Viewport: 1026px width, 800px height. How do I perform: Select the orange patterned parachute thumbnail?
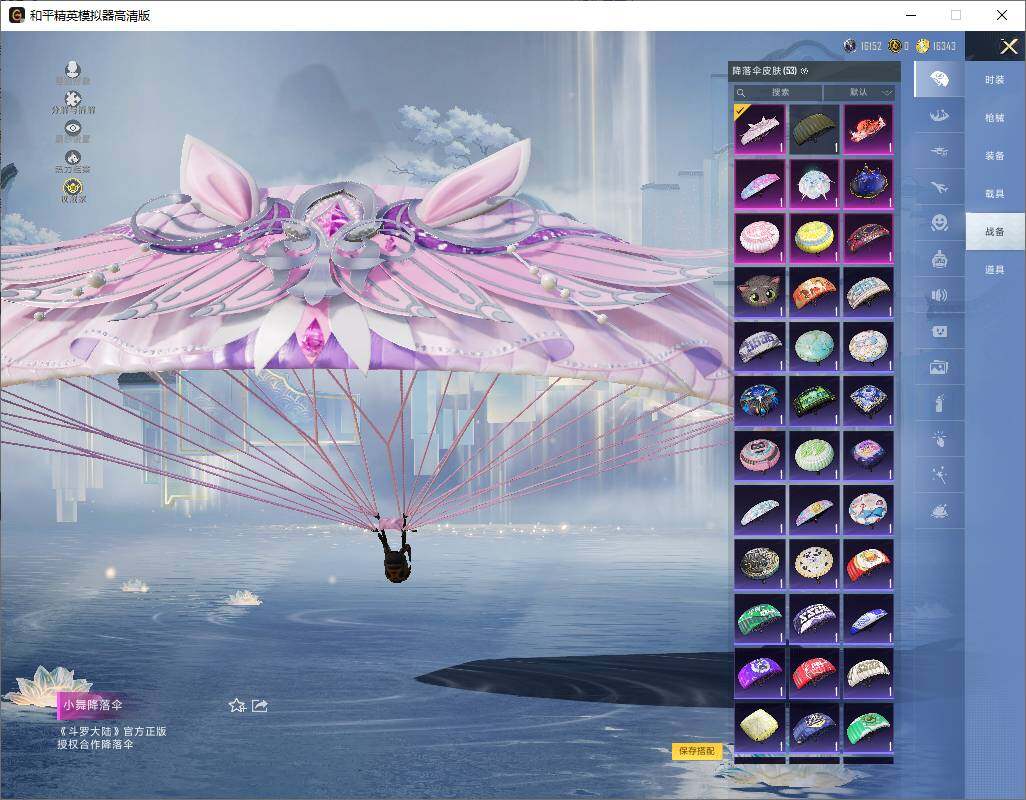click(x=814, y=292)
